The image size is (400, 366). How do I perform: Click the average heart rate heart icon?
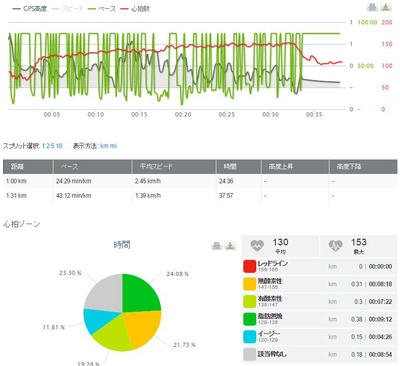click(257, 246)
